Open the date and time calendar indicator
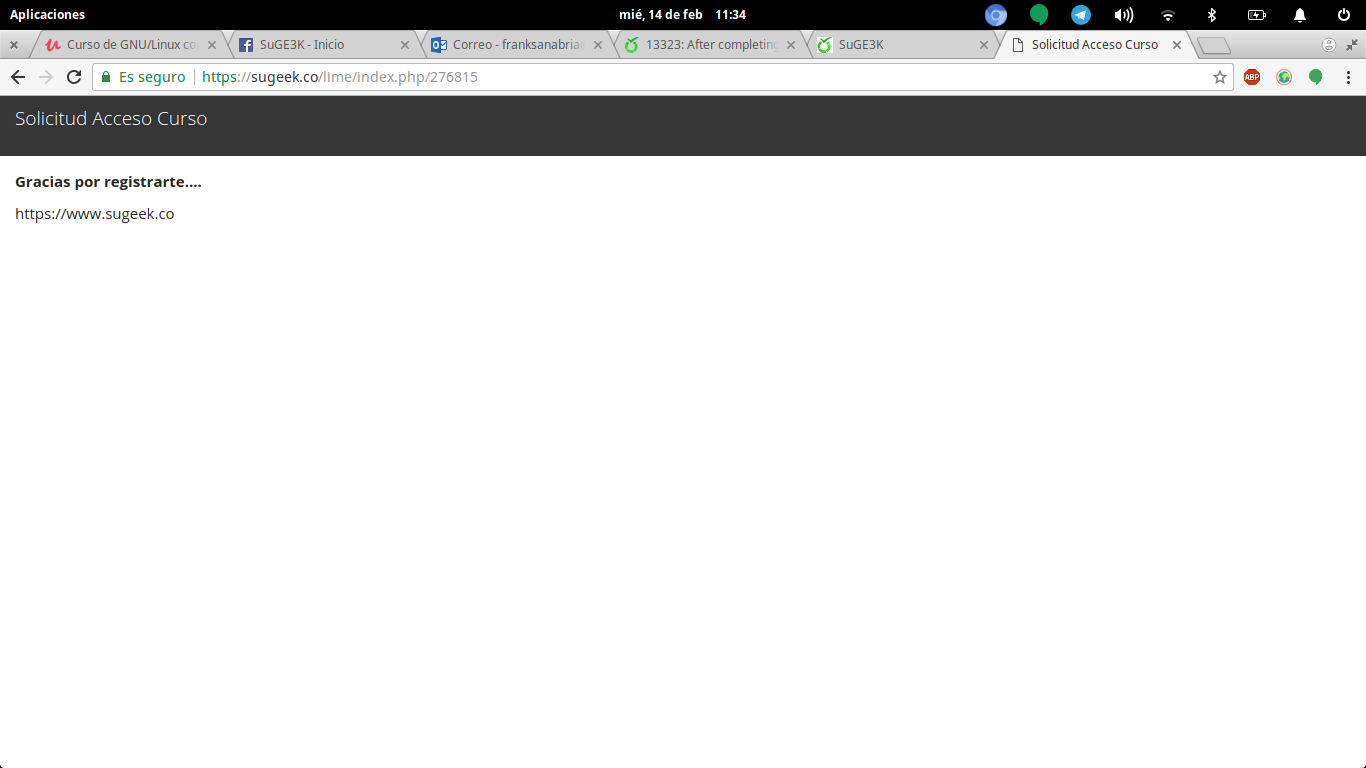 click(682, 15)
